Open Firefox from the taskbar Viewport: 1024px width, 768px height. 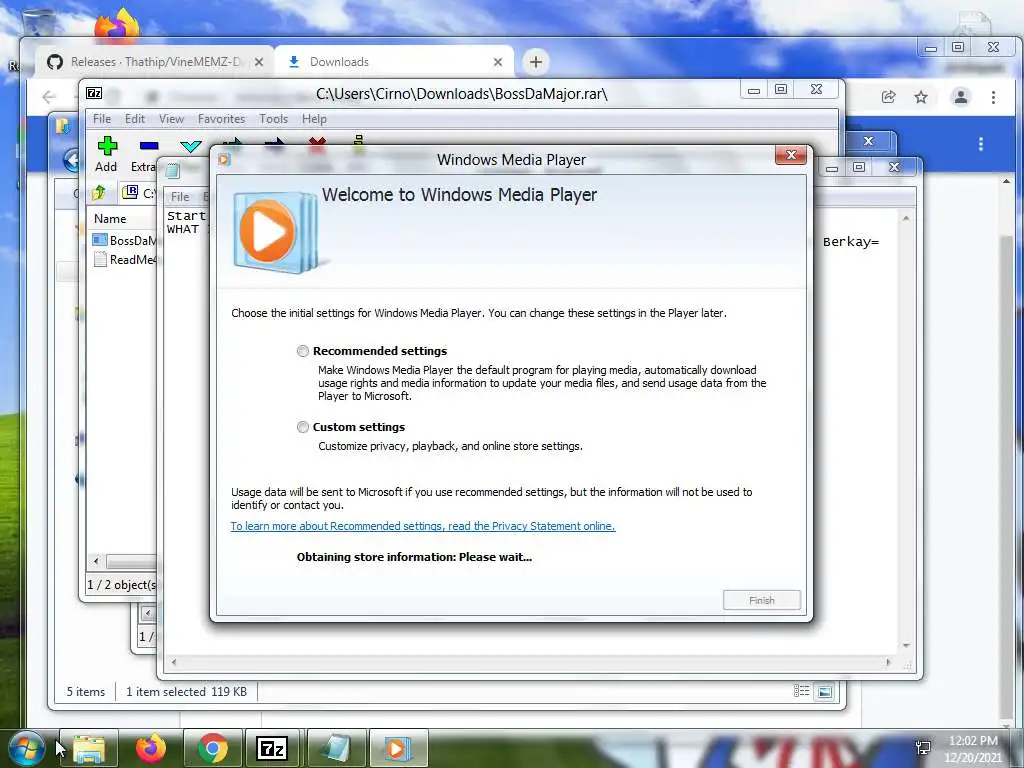151,748
